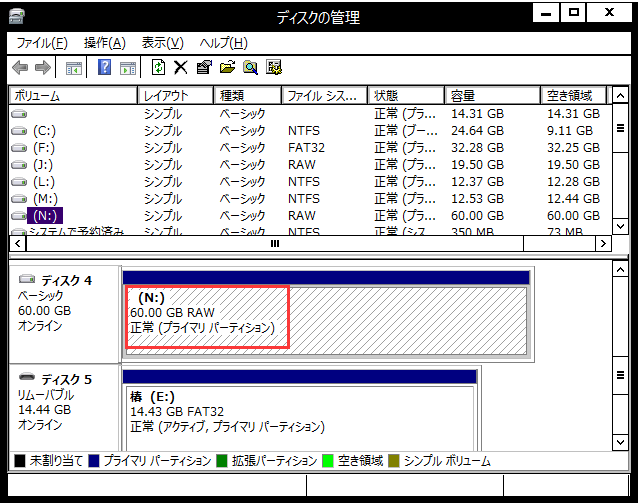Select the drive icon of the unnamed volume row
Viewport: 639px width, 503px height.
[x=19, y=114]
